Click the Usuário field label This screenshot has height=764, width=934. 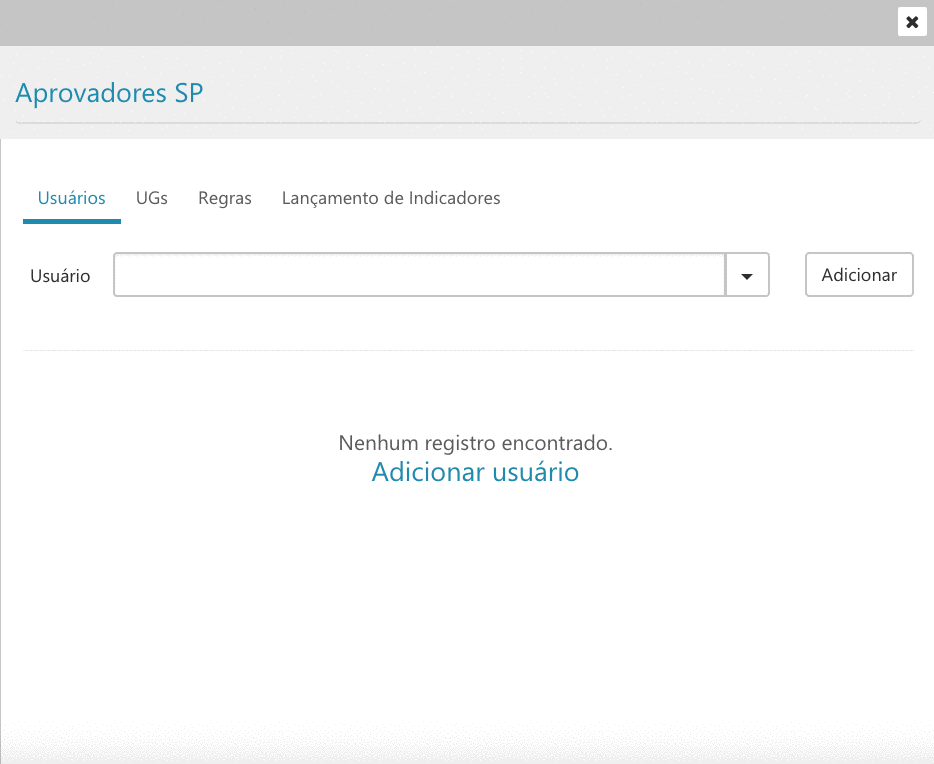tap(60, 276)
